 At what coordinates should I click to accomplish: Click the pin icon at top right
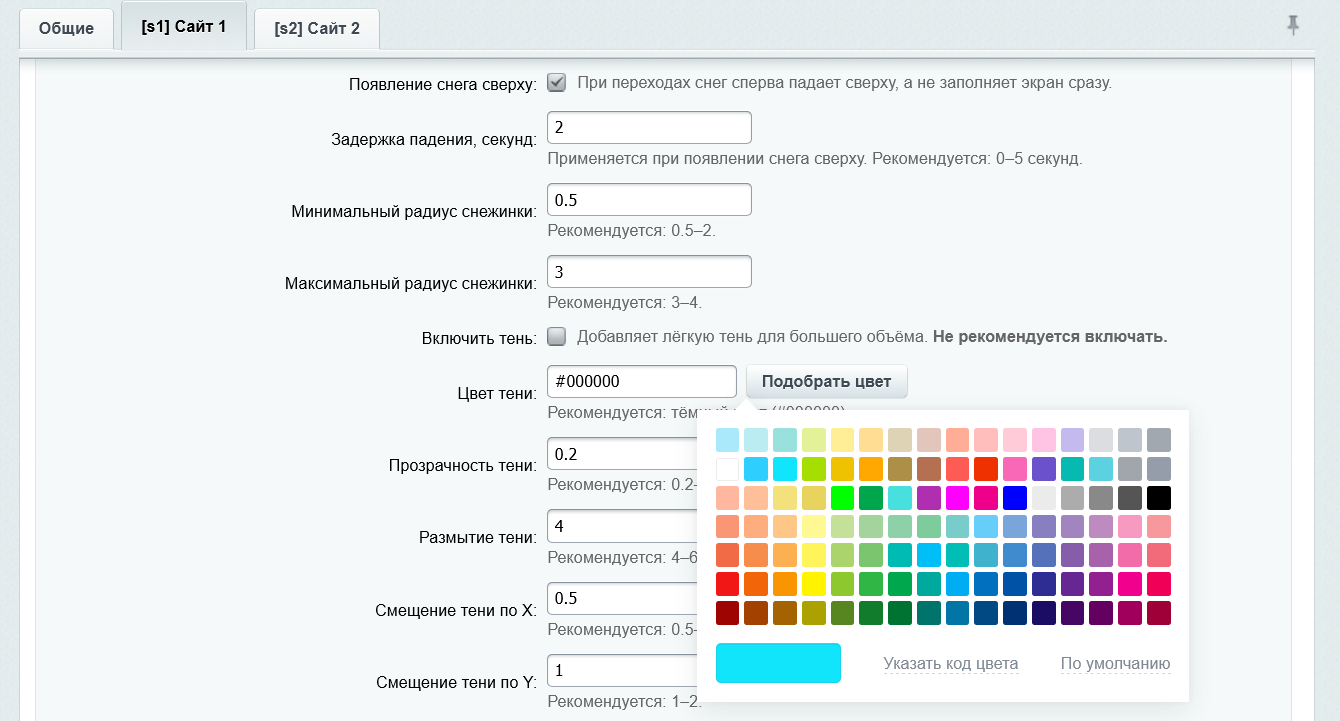(1293, 26)
